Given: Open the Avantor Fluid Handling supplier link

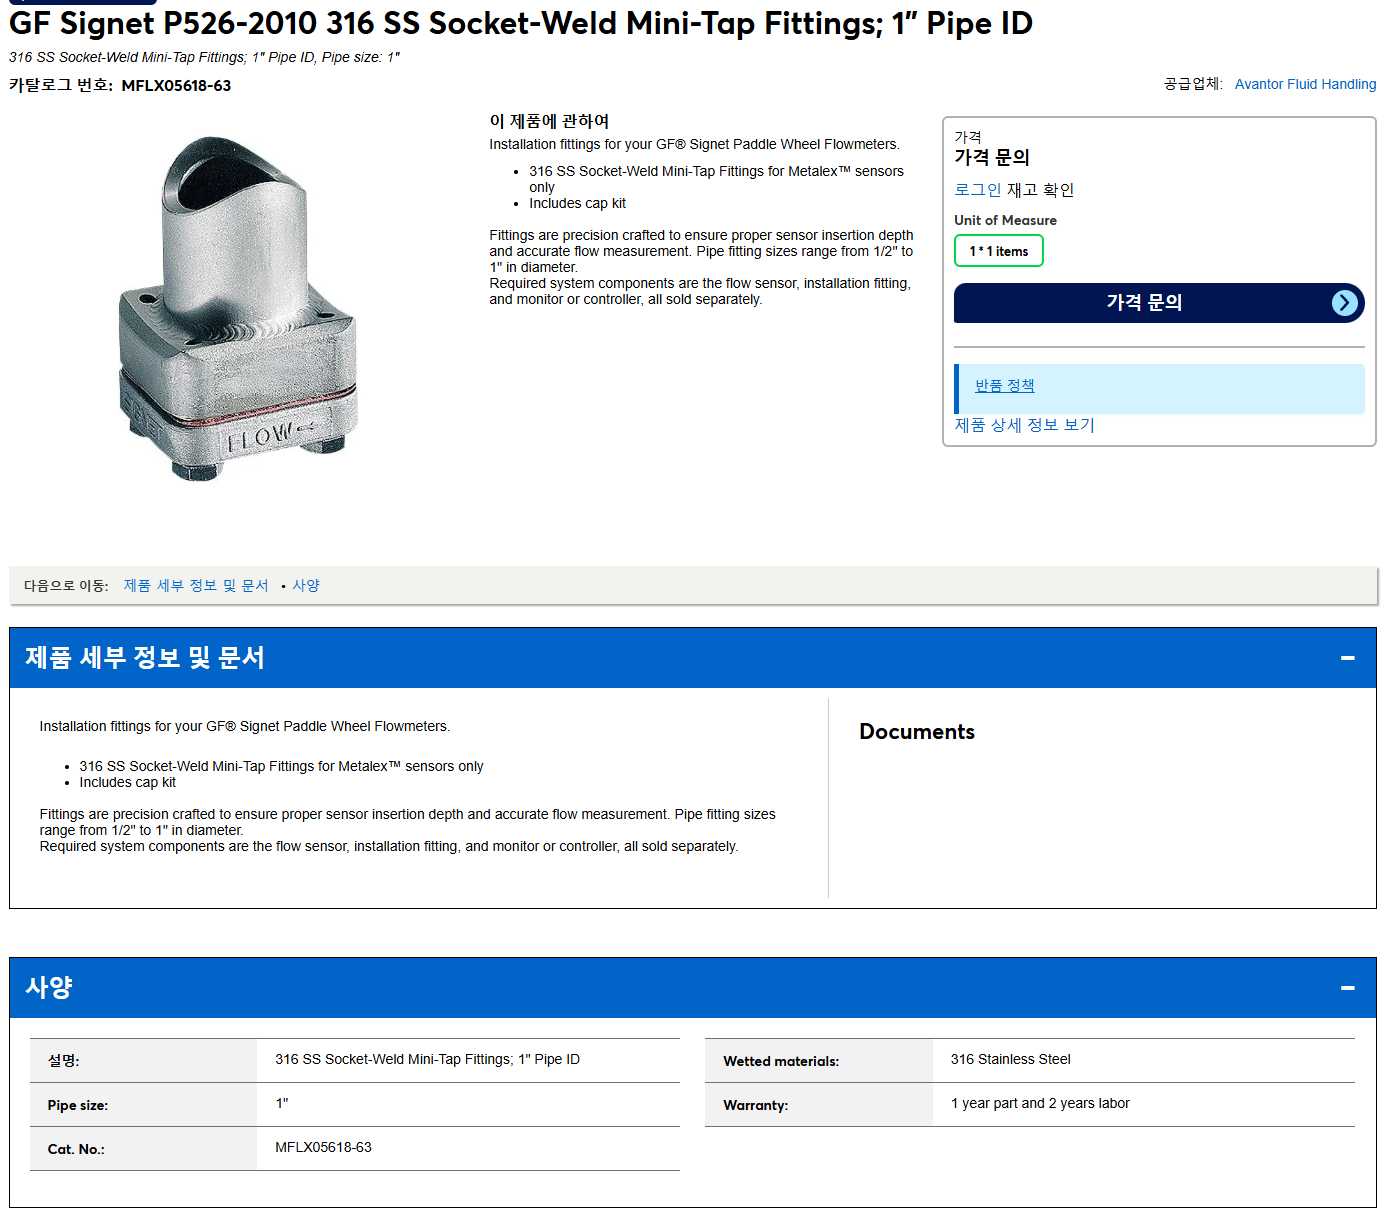Looking at the screenshot, I should (x=1305, y=84).
